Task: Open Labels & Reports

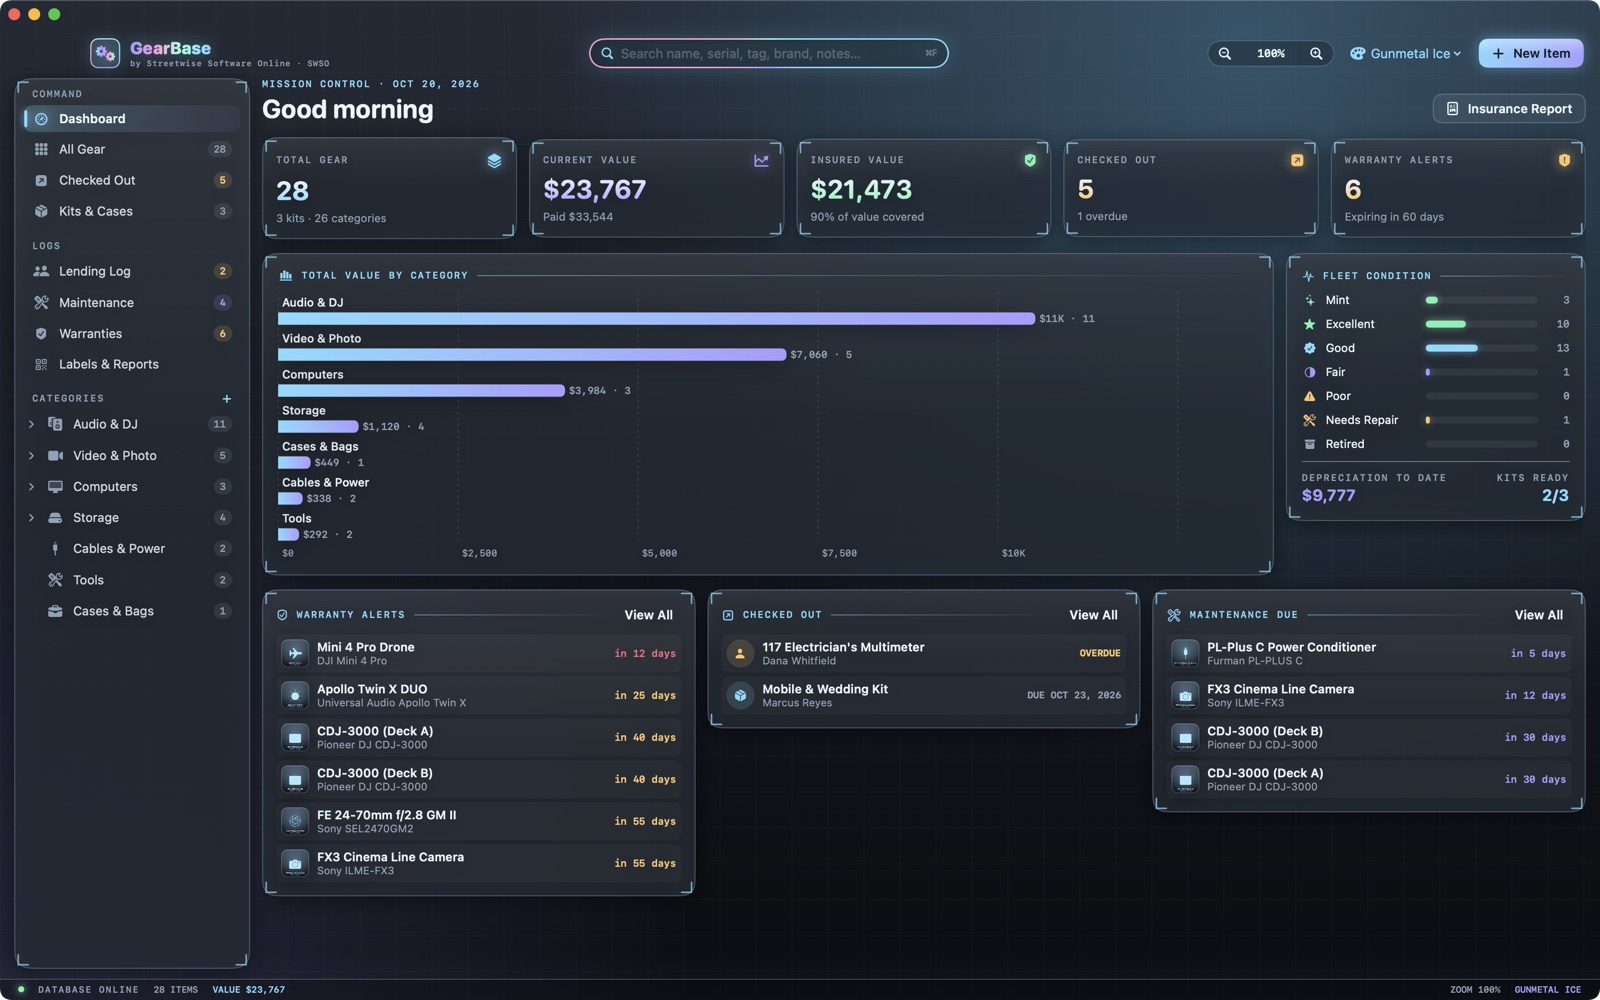Action: coord(131,365)
